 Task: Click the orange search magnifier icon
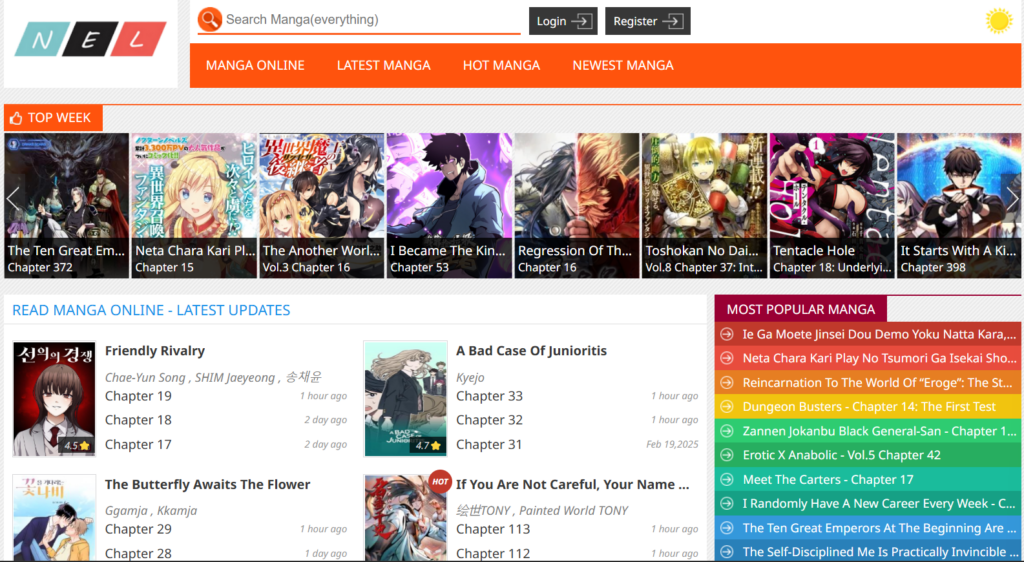[210, 20]
